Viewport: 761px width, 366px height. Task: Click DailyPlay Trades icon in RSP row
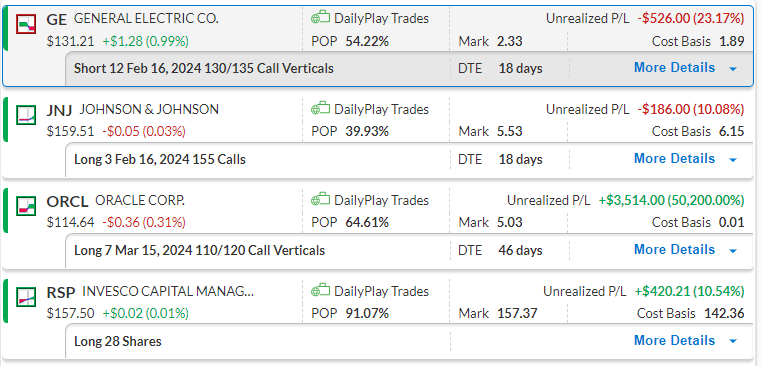(x=320, y=290)
